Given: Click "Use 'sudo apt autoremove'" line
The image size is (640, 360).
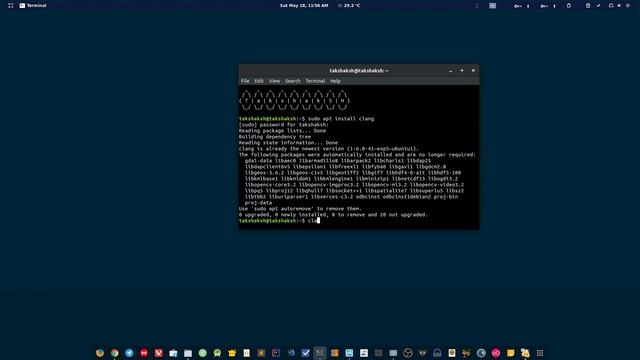Looking at the screenshot, I should pos(300,209).
